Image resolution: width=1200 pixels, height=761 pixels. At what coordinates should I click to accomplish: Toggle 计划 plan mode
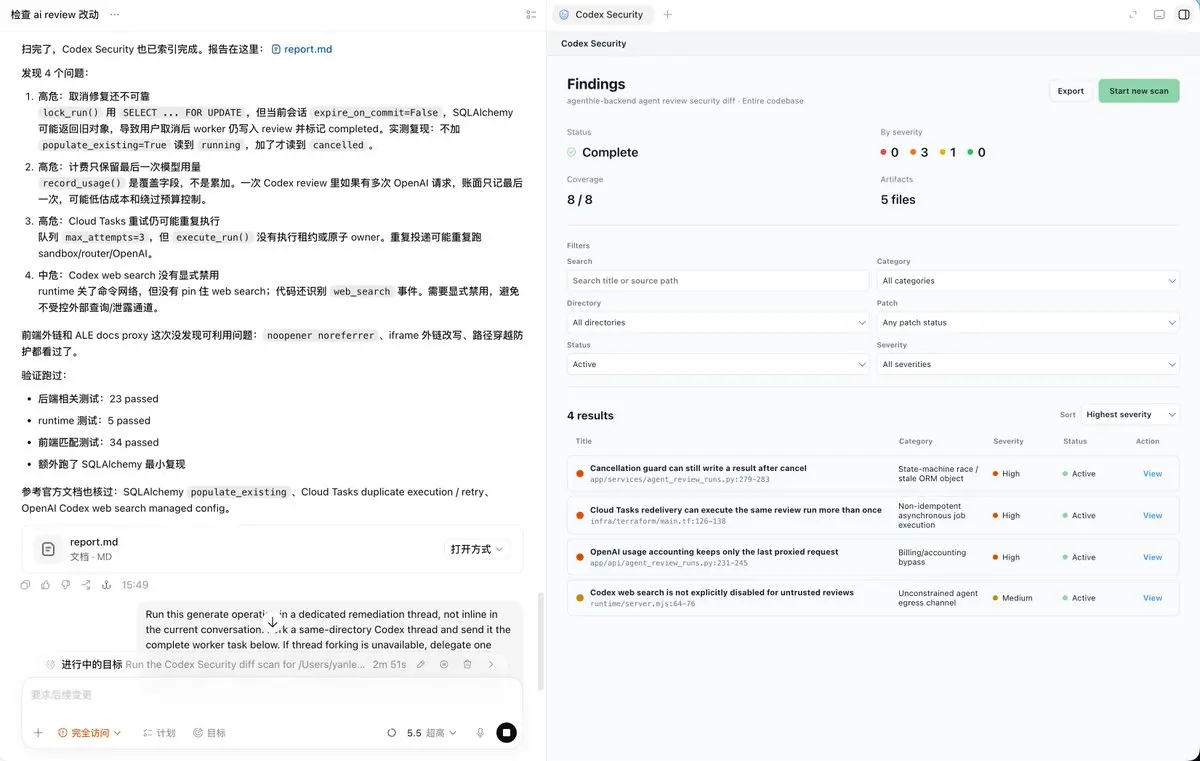click(159, 733)
